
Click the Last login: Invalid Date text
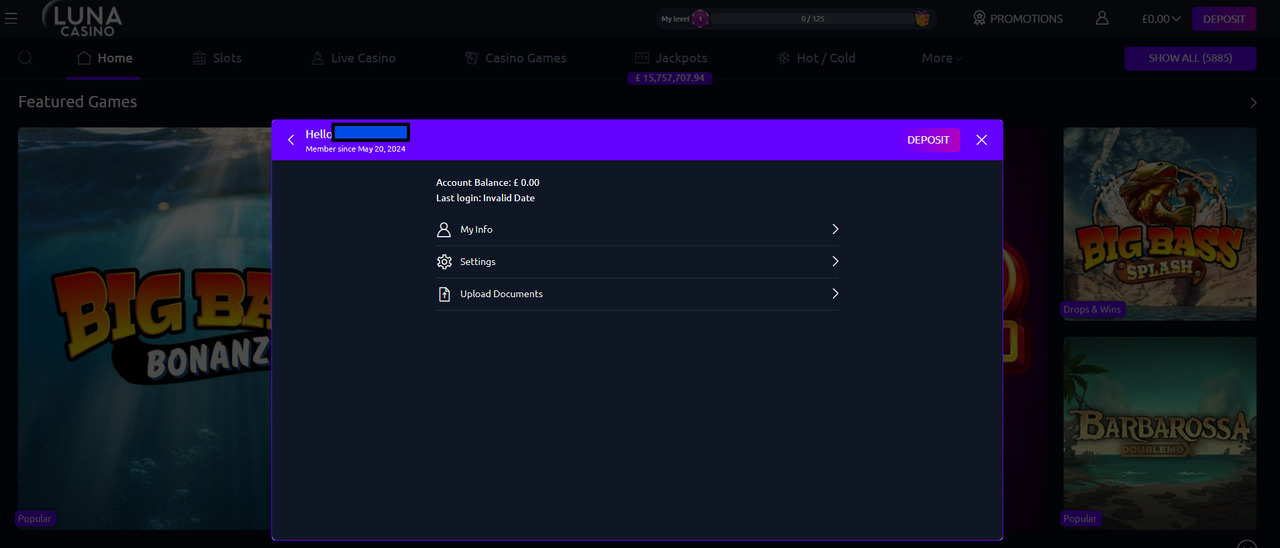(x=485, y=198)
